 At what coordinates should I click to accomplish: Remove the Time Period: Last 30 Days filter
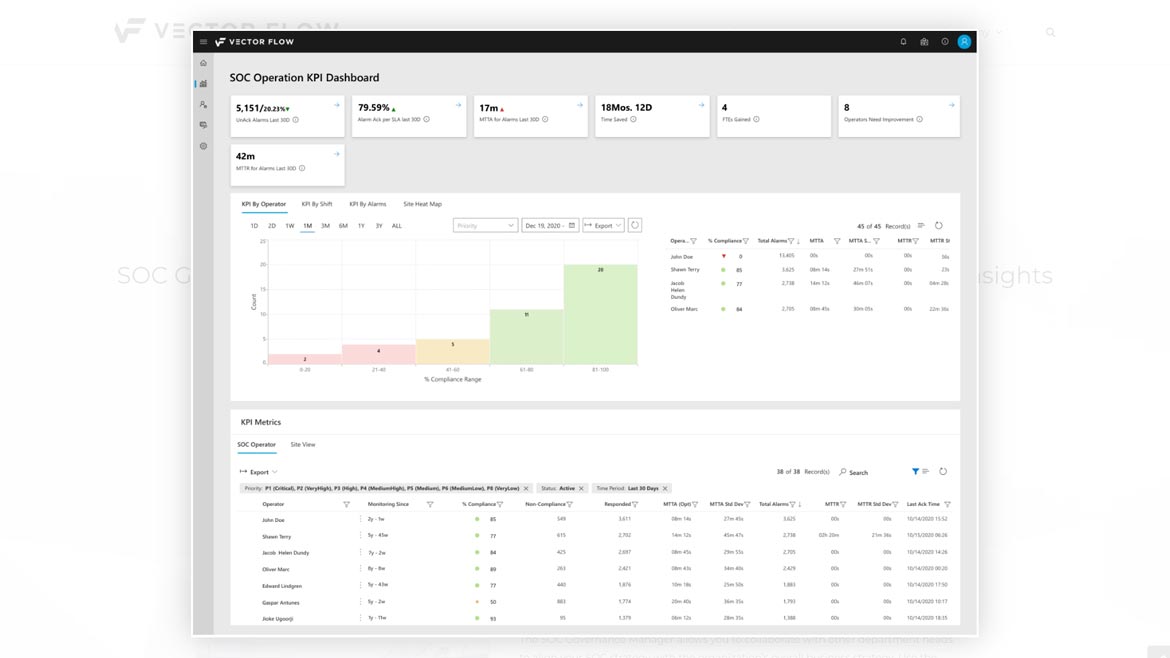665,488
